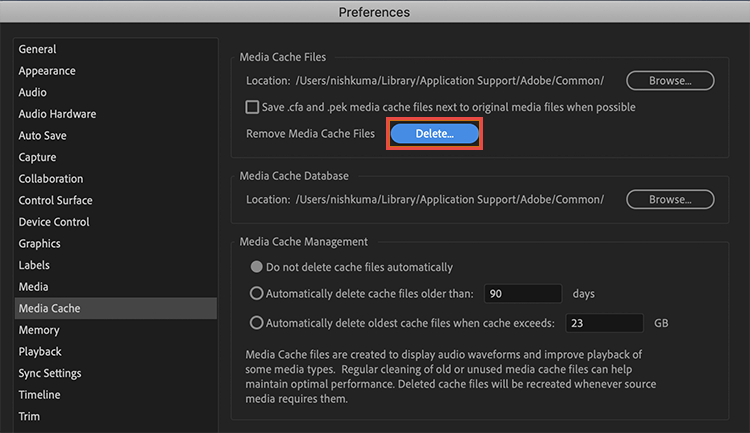The height and width of the screenshot is (433, 750).
Task: Select Do not delete cache files automatically
Action: 257,267
